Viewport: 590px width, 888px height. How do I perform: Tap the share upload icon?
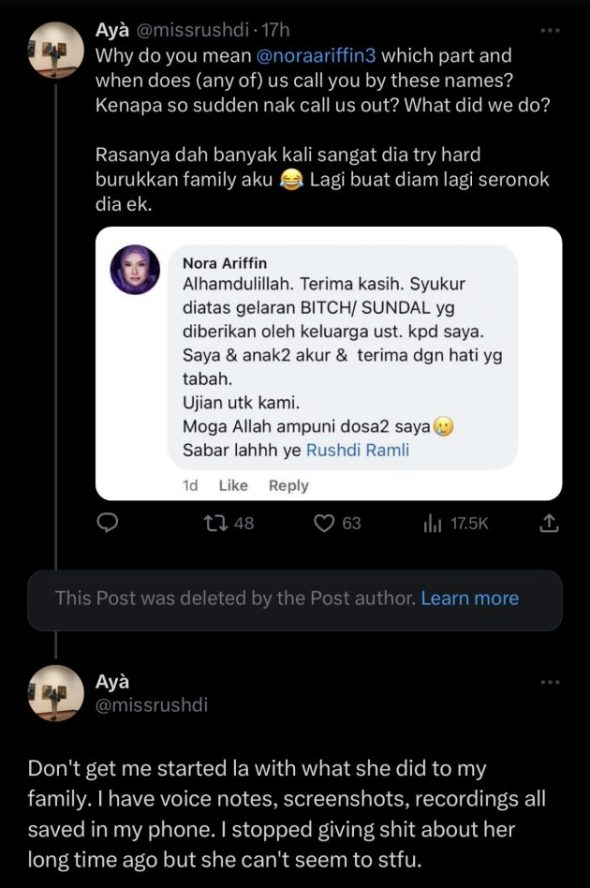[x=549, y=523]
